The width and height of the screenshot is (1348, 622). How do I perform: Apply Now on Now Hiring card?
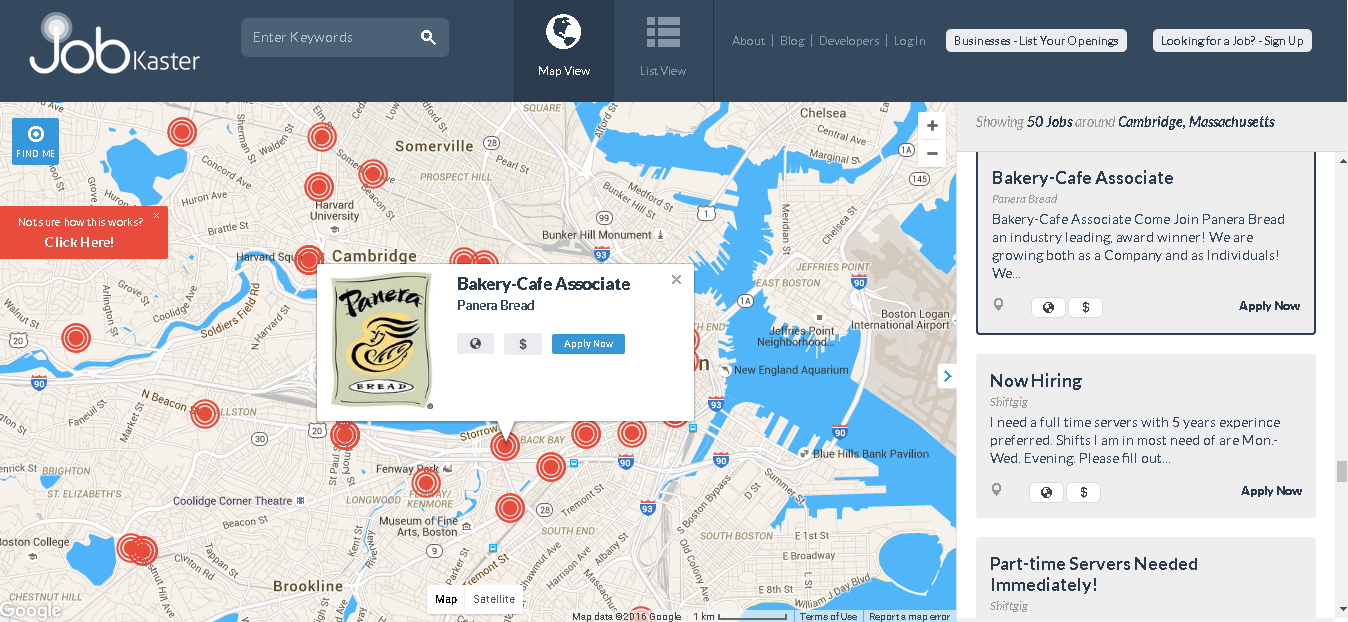pos(1271,491)
